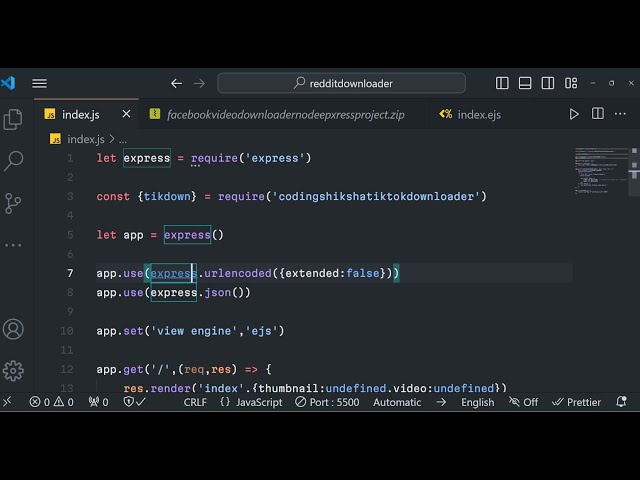Click Port : 5500 in status bar
This screenshot has height=480, width=640.
click(326, 402)
